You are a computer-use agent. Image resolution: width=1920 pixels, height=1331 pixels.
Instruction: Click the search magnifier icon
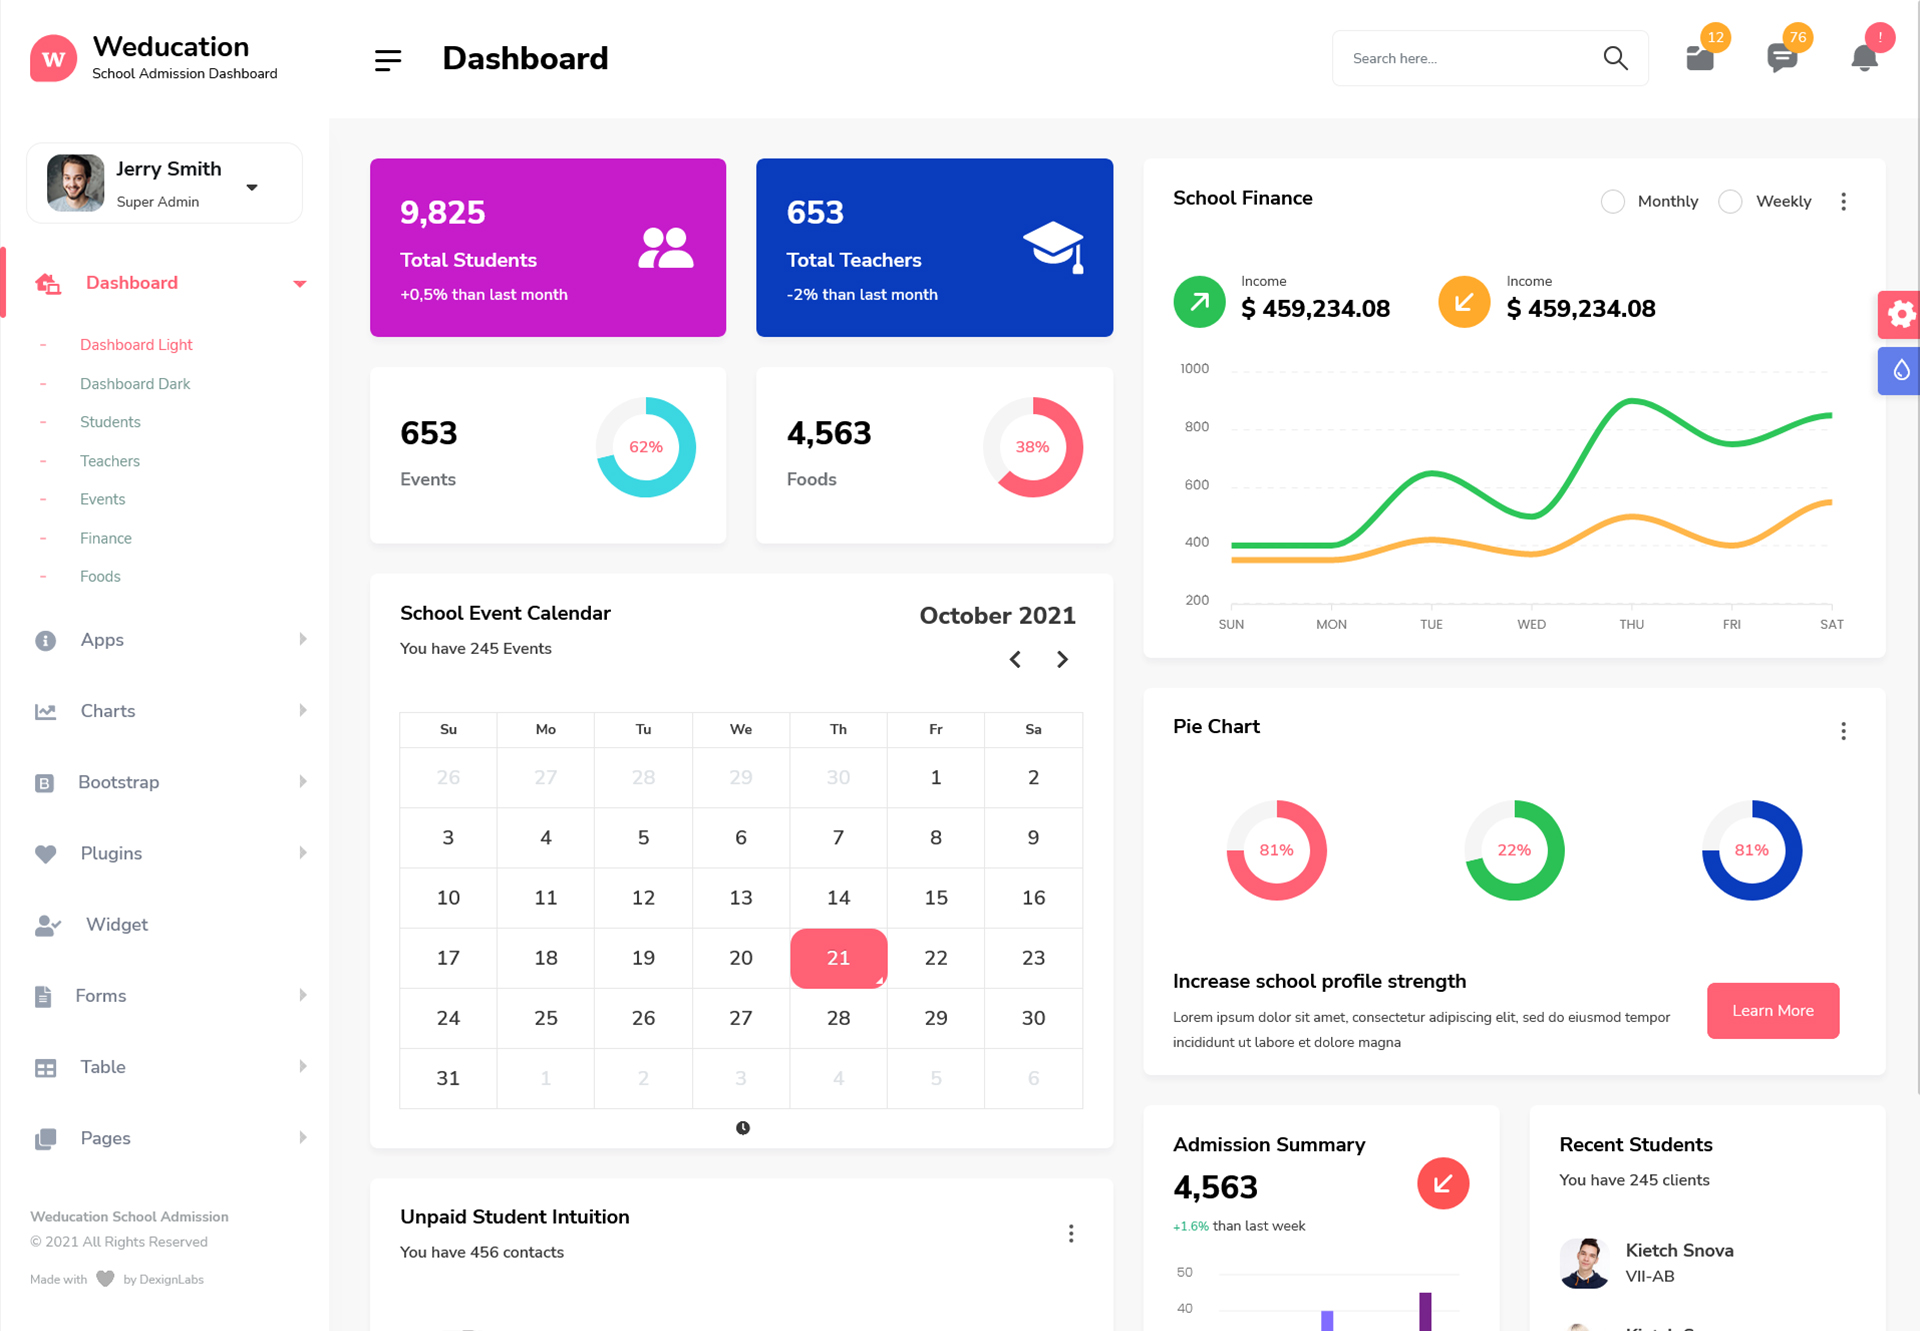tap(1615, 58)
